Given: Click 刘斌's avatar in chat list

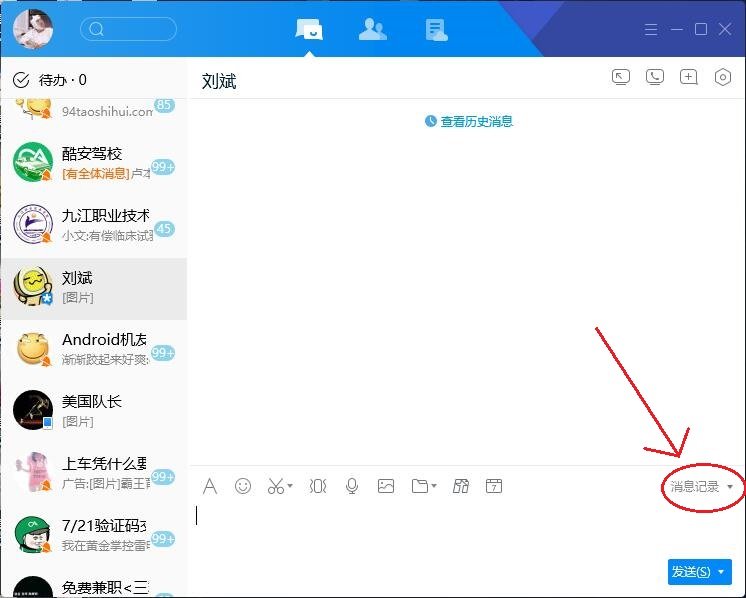Looking at the screenshot, I should 32,286.
